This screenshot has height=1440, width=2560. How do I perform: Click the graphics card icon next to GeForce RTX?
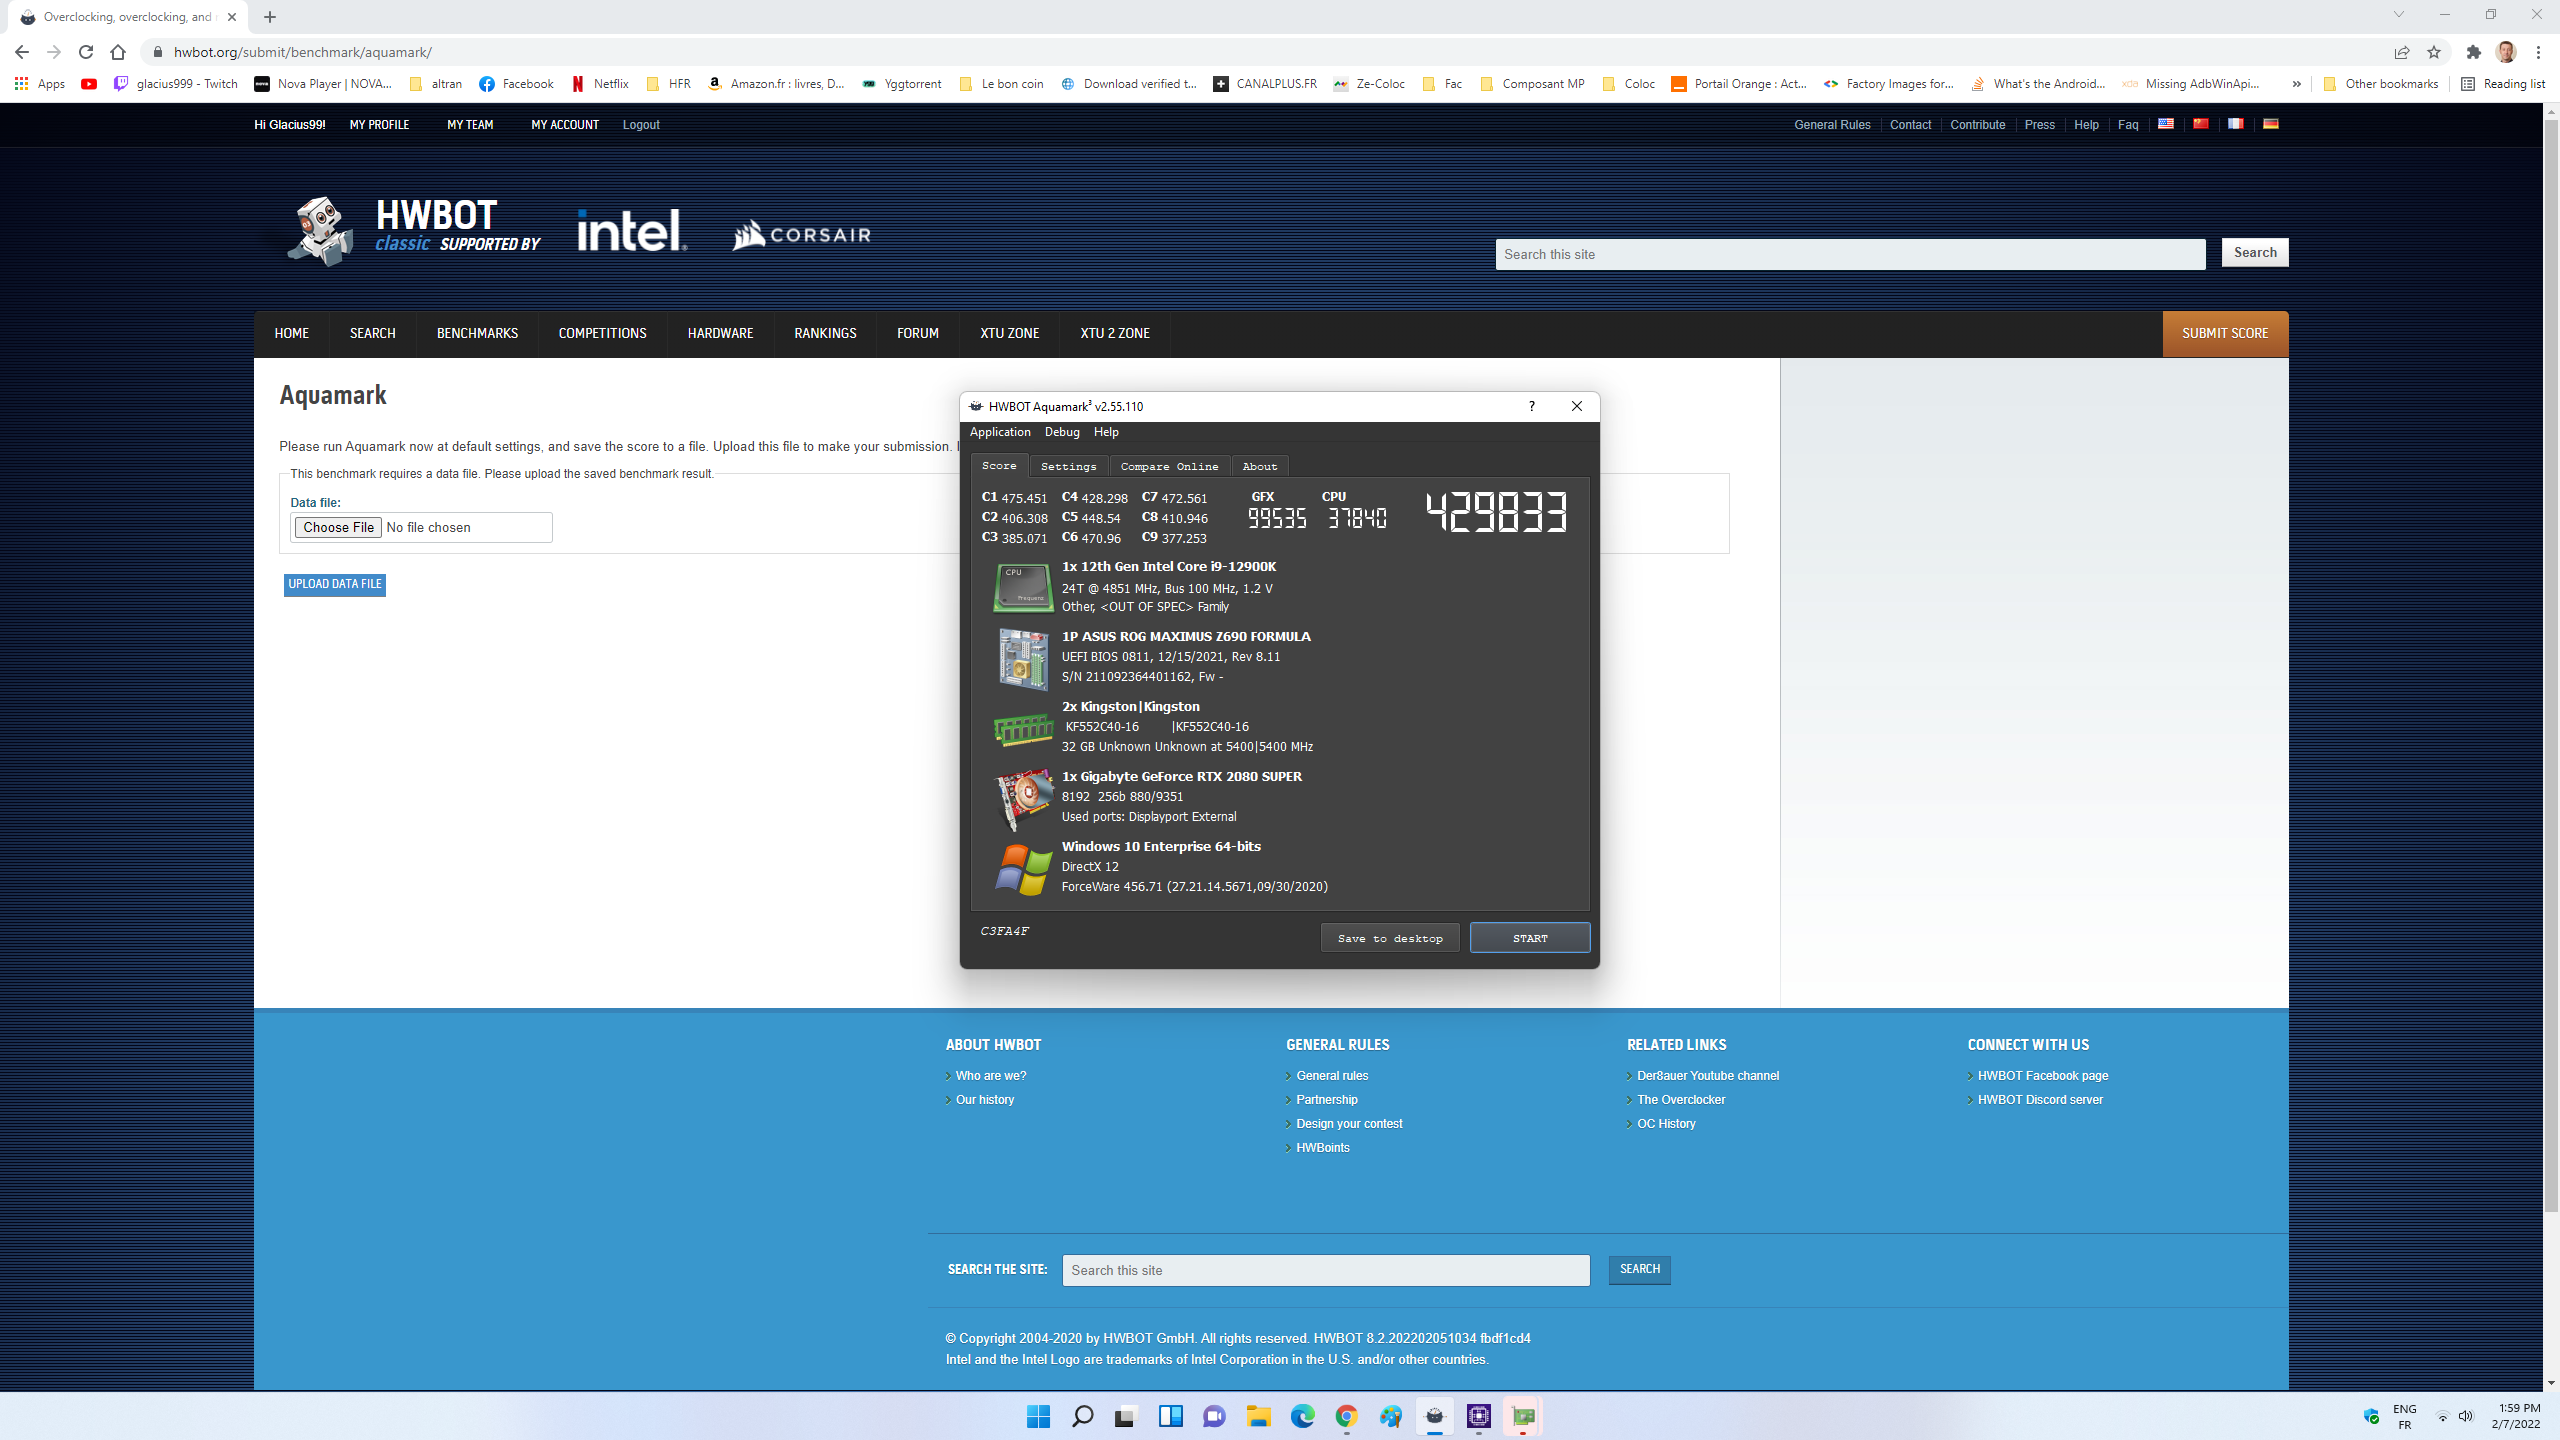pyautogui.click(x=1024, y=799)
